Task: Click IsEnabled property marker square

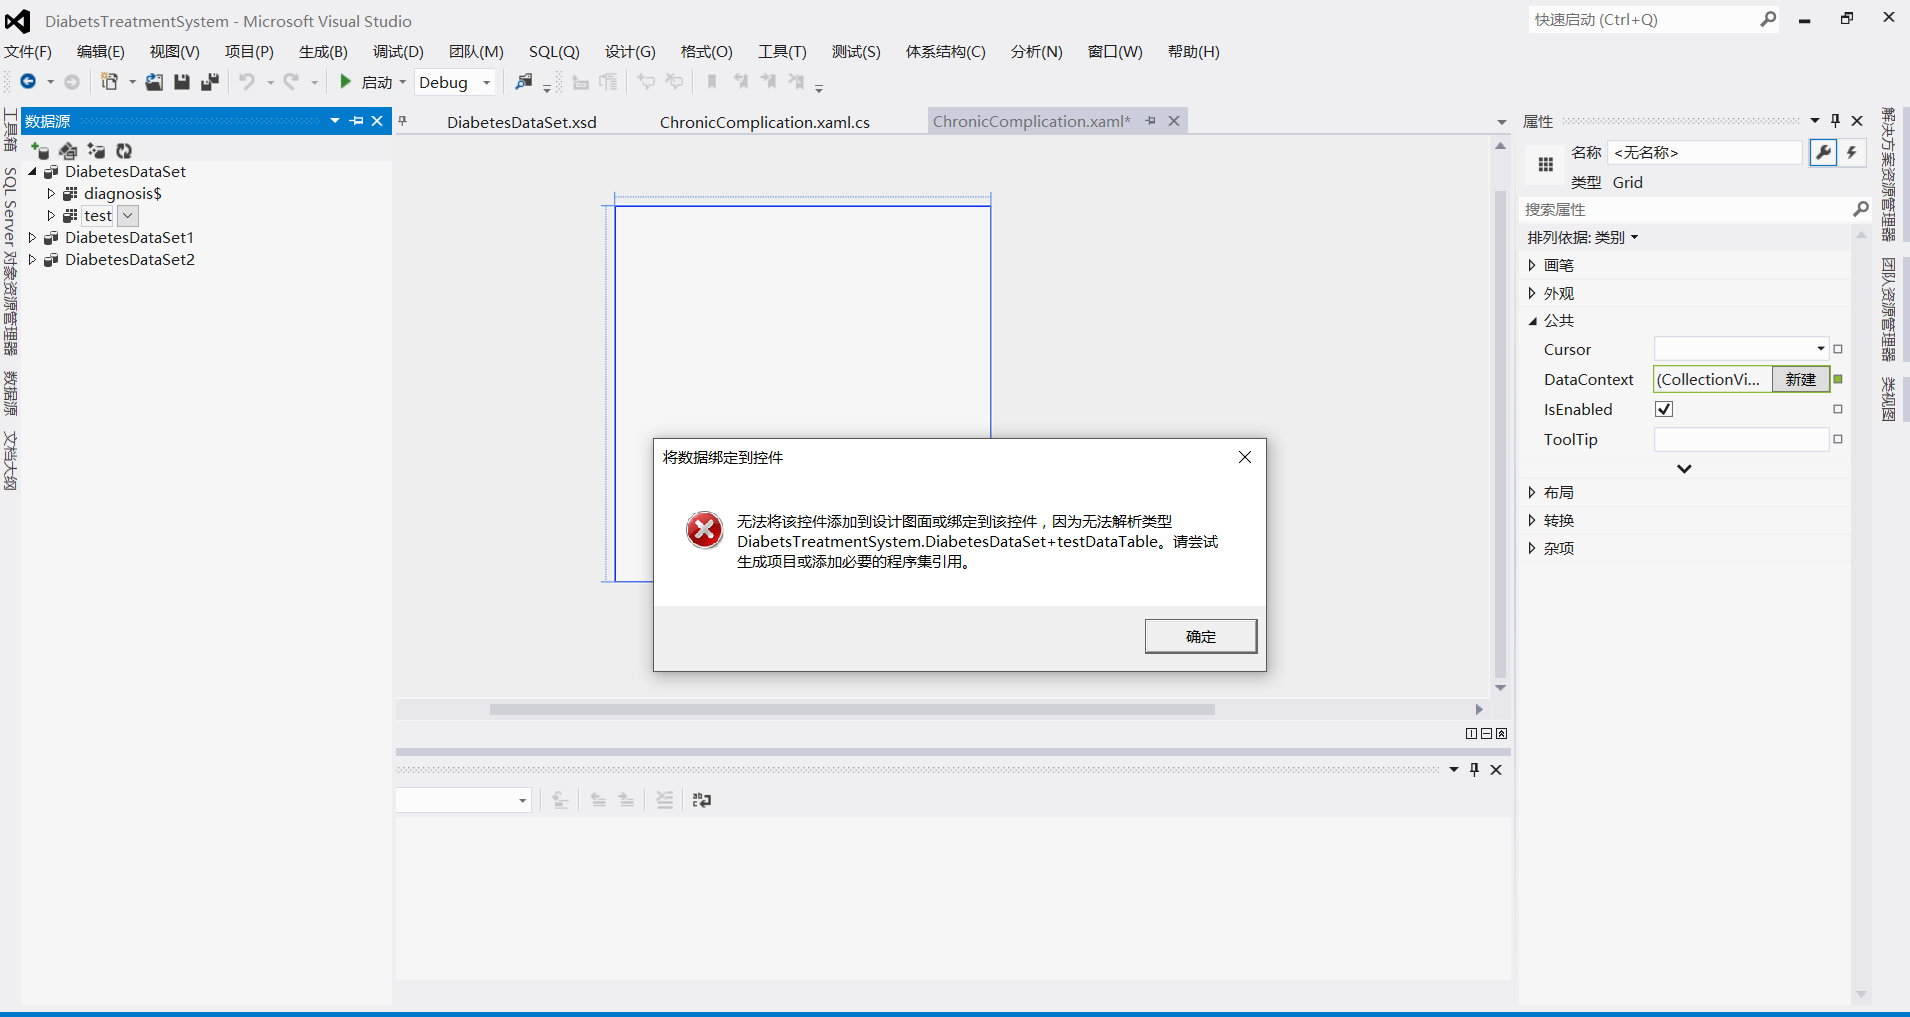Action: click(x=1838, y=409)
